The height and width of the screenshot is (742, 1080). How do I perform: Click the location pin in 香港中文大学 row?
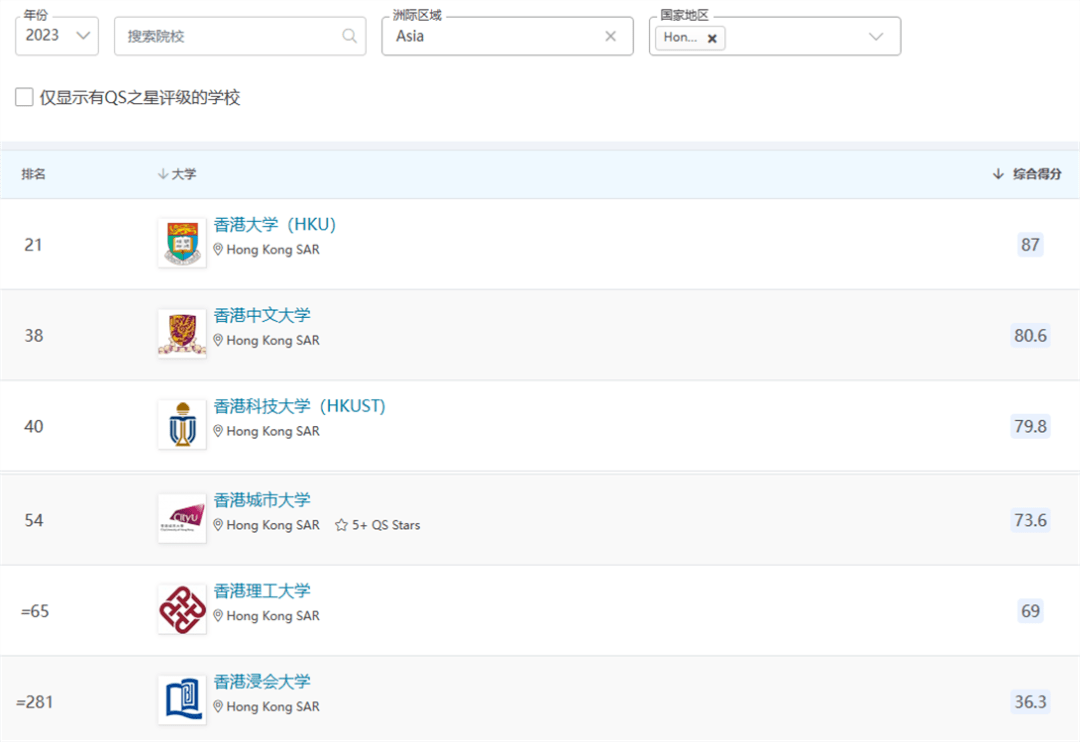click(x=218, y=340)
